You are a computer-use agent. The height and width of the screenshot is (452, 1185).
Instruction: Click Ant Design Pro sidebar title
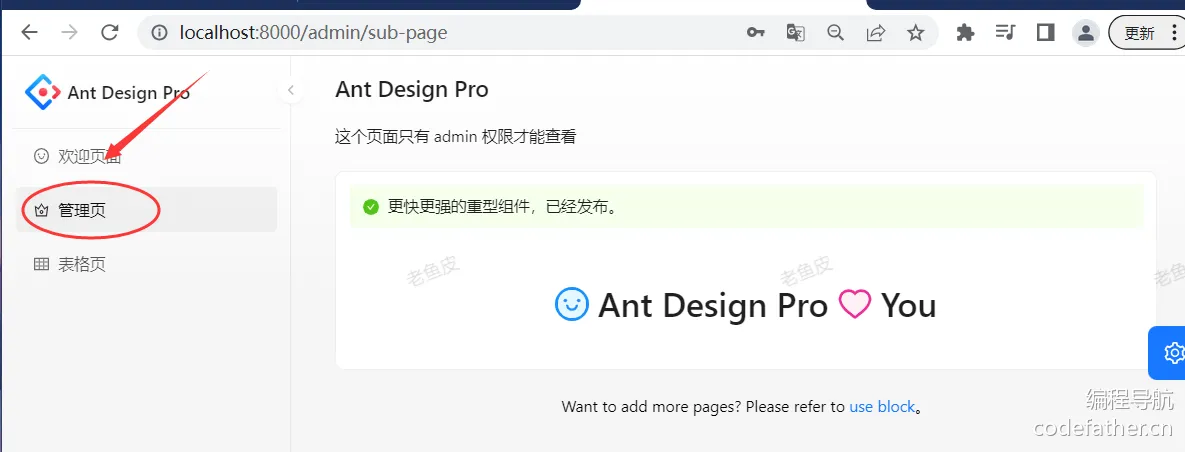(128, 93)
